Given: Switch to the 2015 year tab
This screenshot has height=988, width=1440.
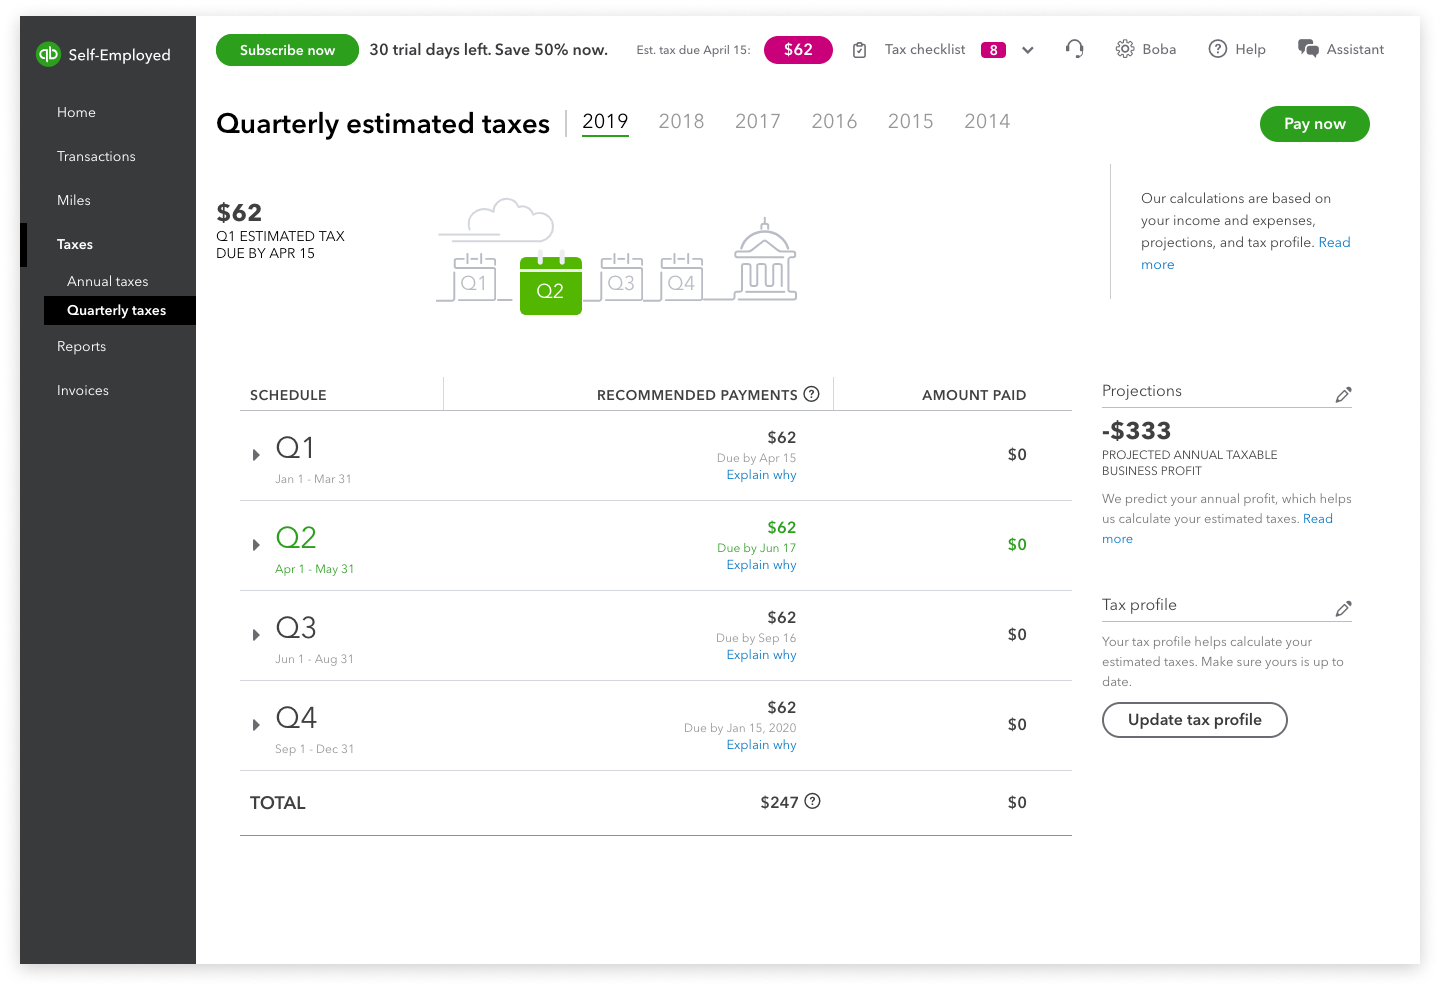Looking at the screenshot, I should click(911, 121).
